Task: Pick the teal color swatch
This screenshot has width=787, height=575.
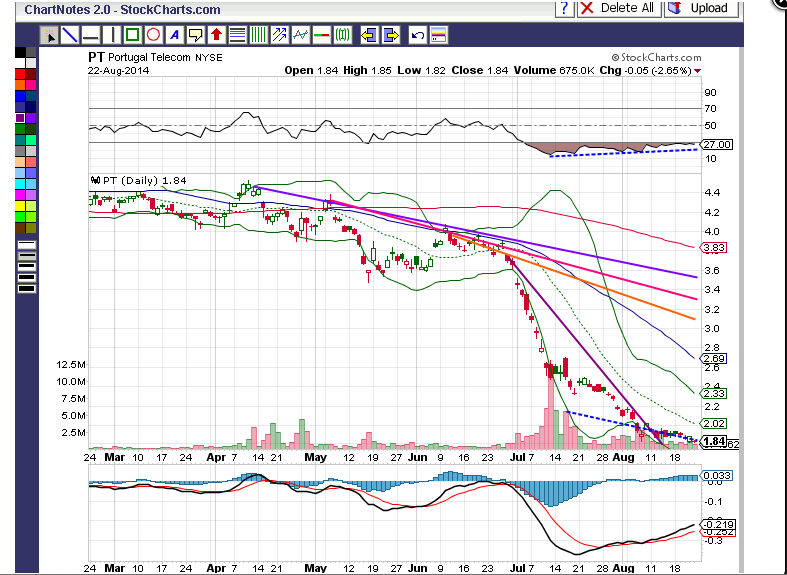Action: (x=20, y=139)
